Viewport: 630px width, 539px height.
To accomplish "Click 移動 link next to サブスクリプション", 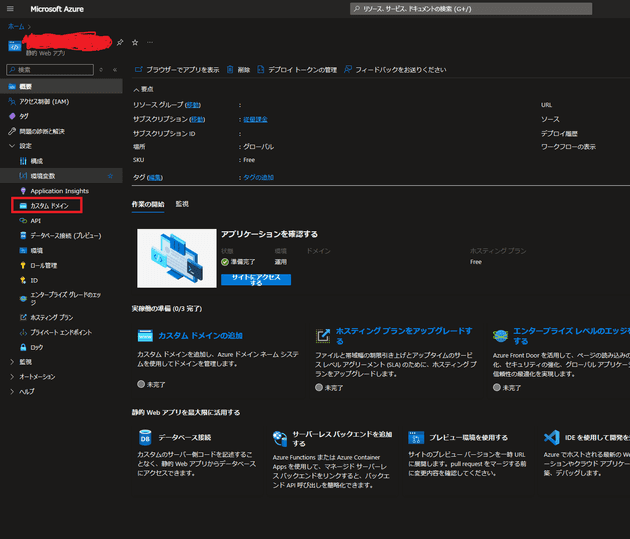I will point(197,119).
